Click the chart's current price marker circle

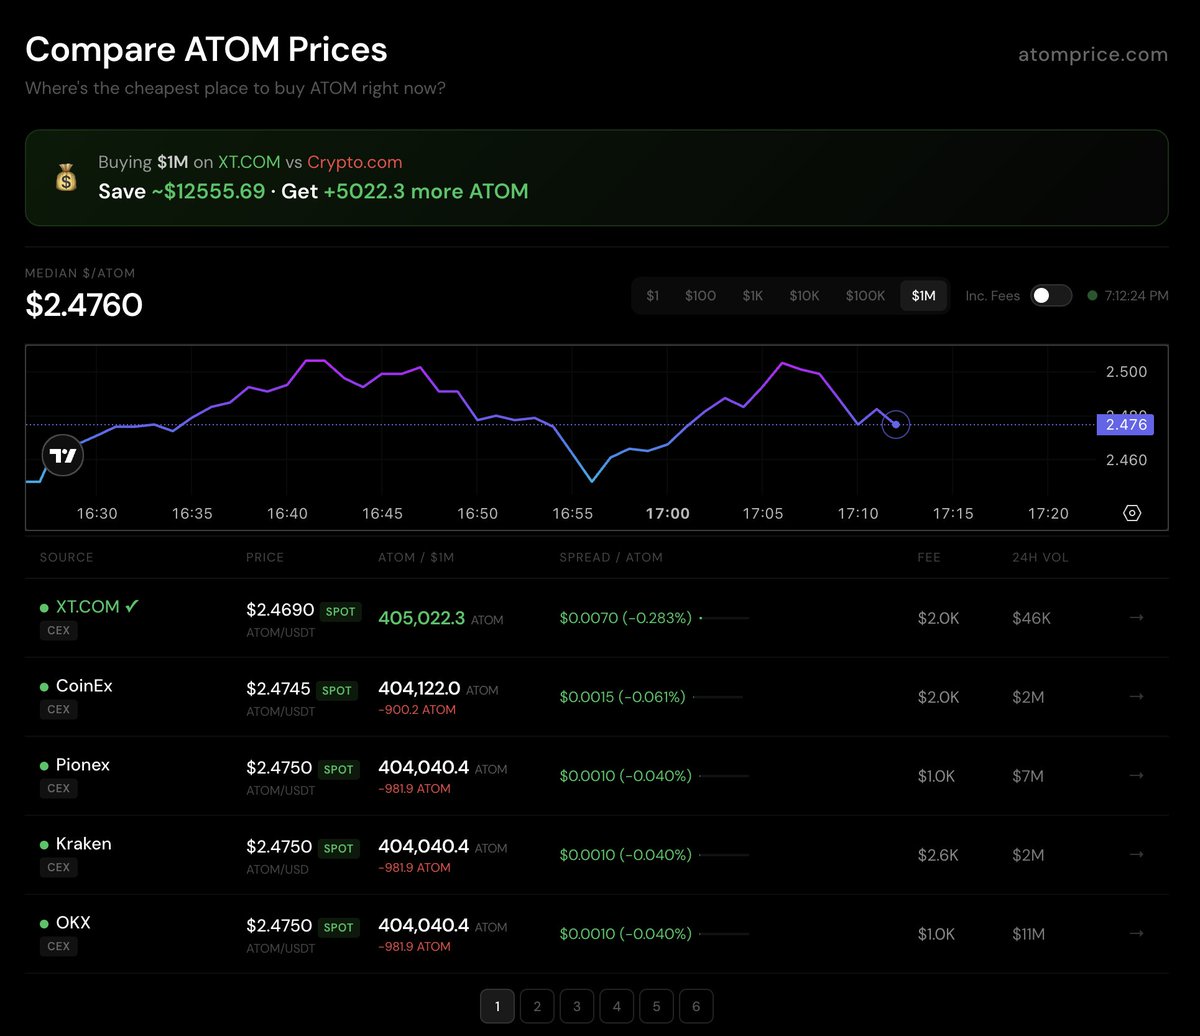click(x=896, y=425)
